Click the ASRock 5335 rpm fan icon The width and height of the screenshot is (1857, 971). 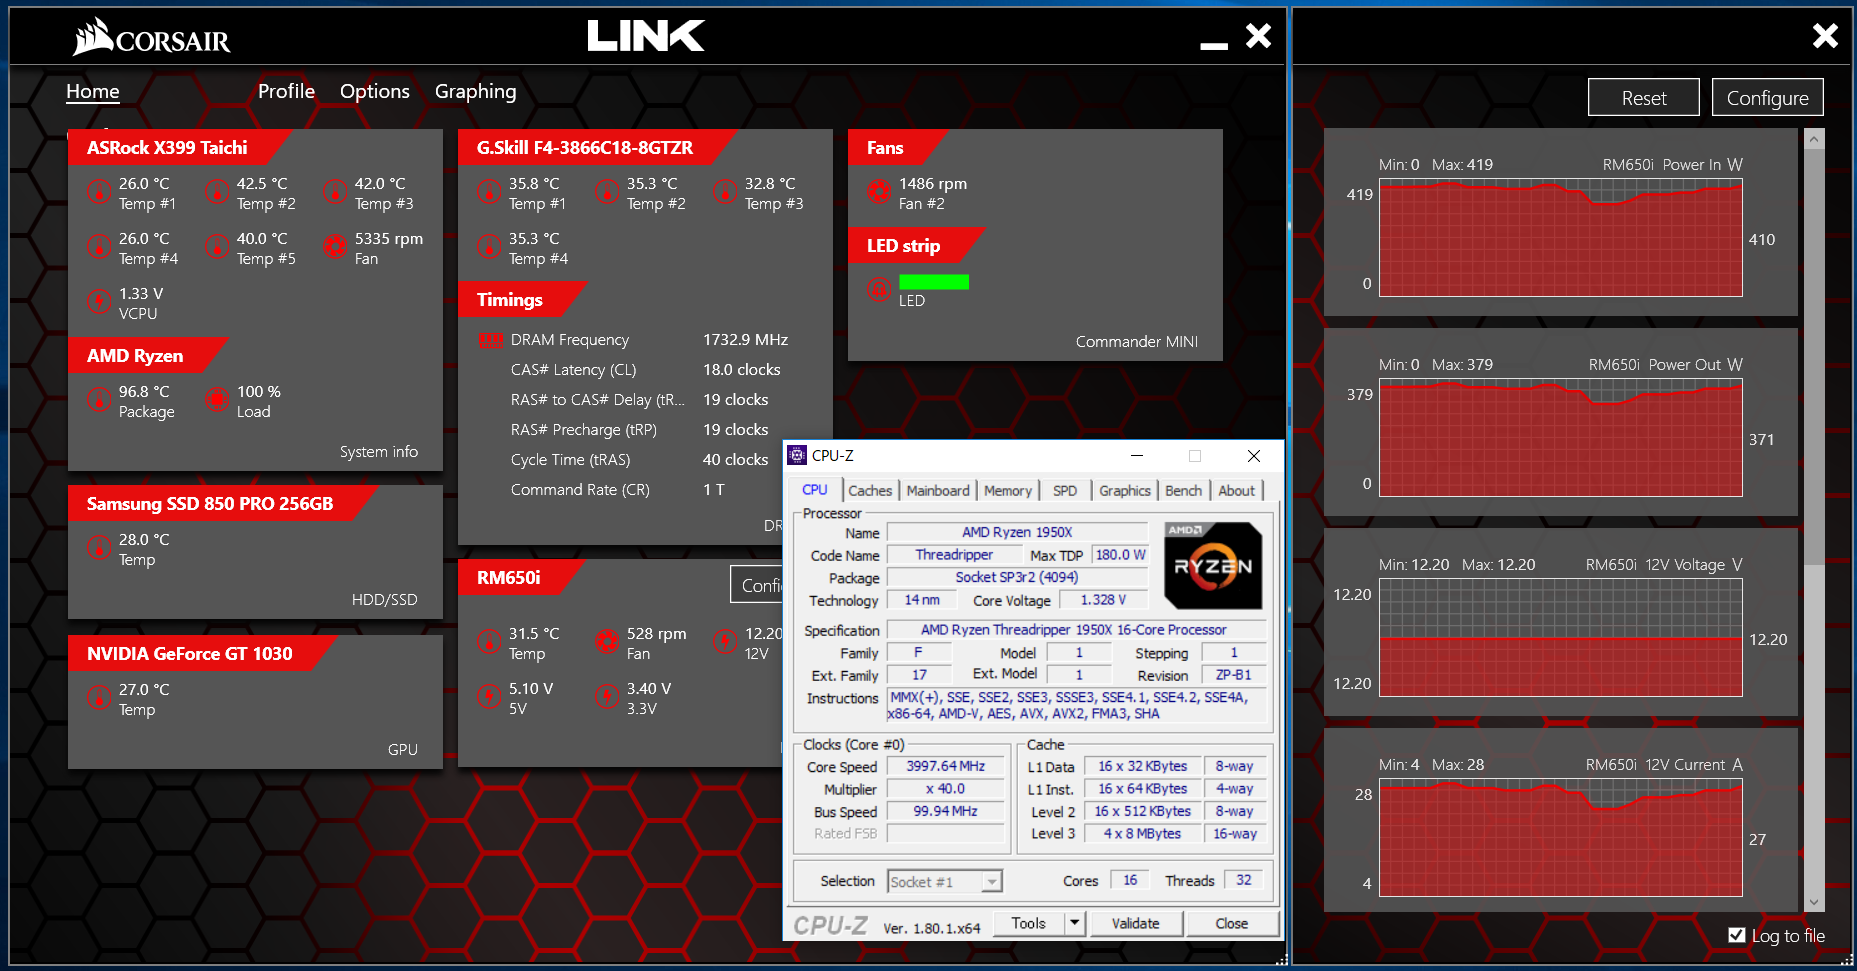(335, 246)
